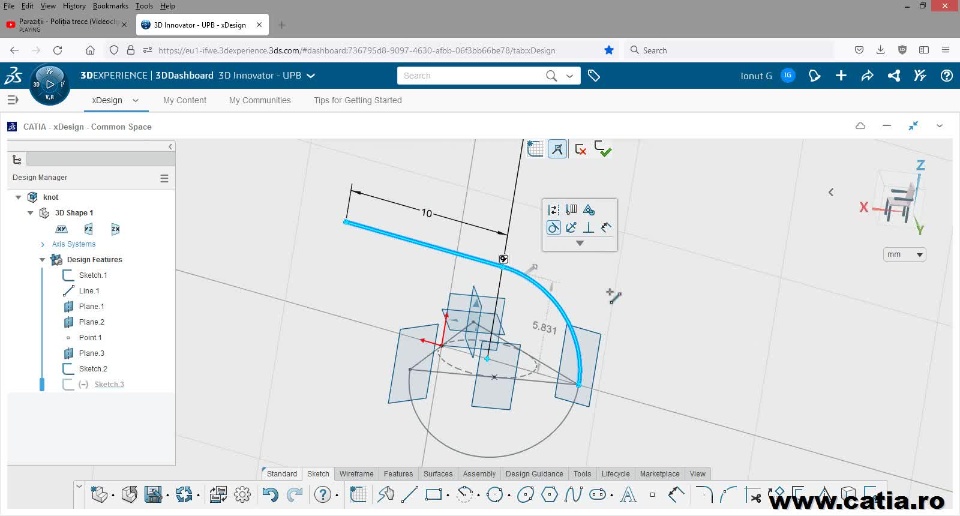Confirm sketch with green checkmark icon

[603, 149]
